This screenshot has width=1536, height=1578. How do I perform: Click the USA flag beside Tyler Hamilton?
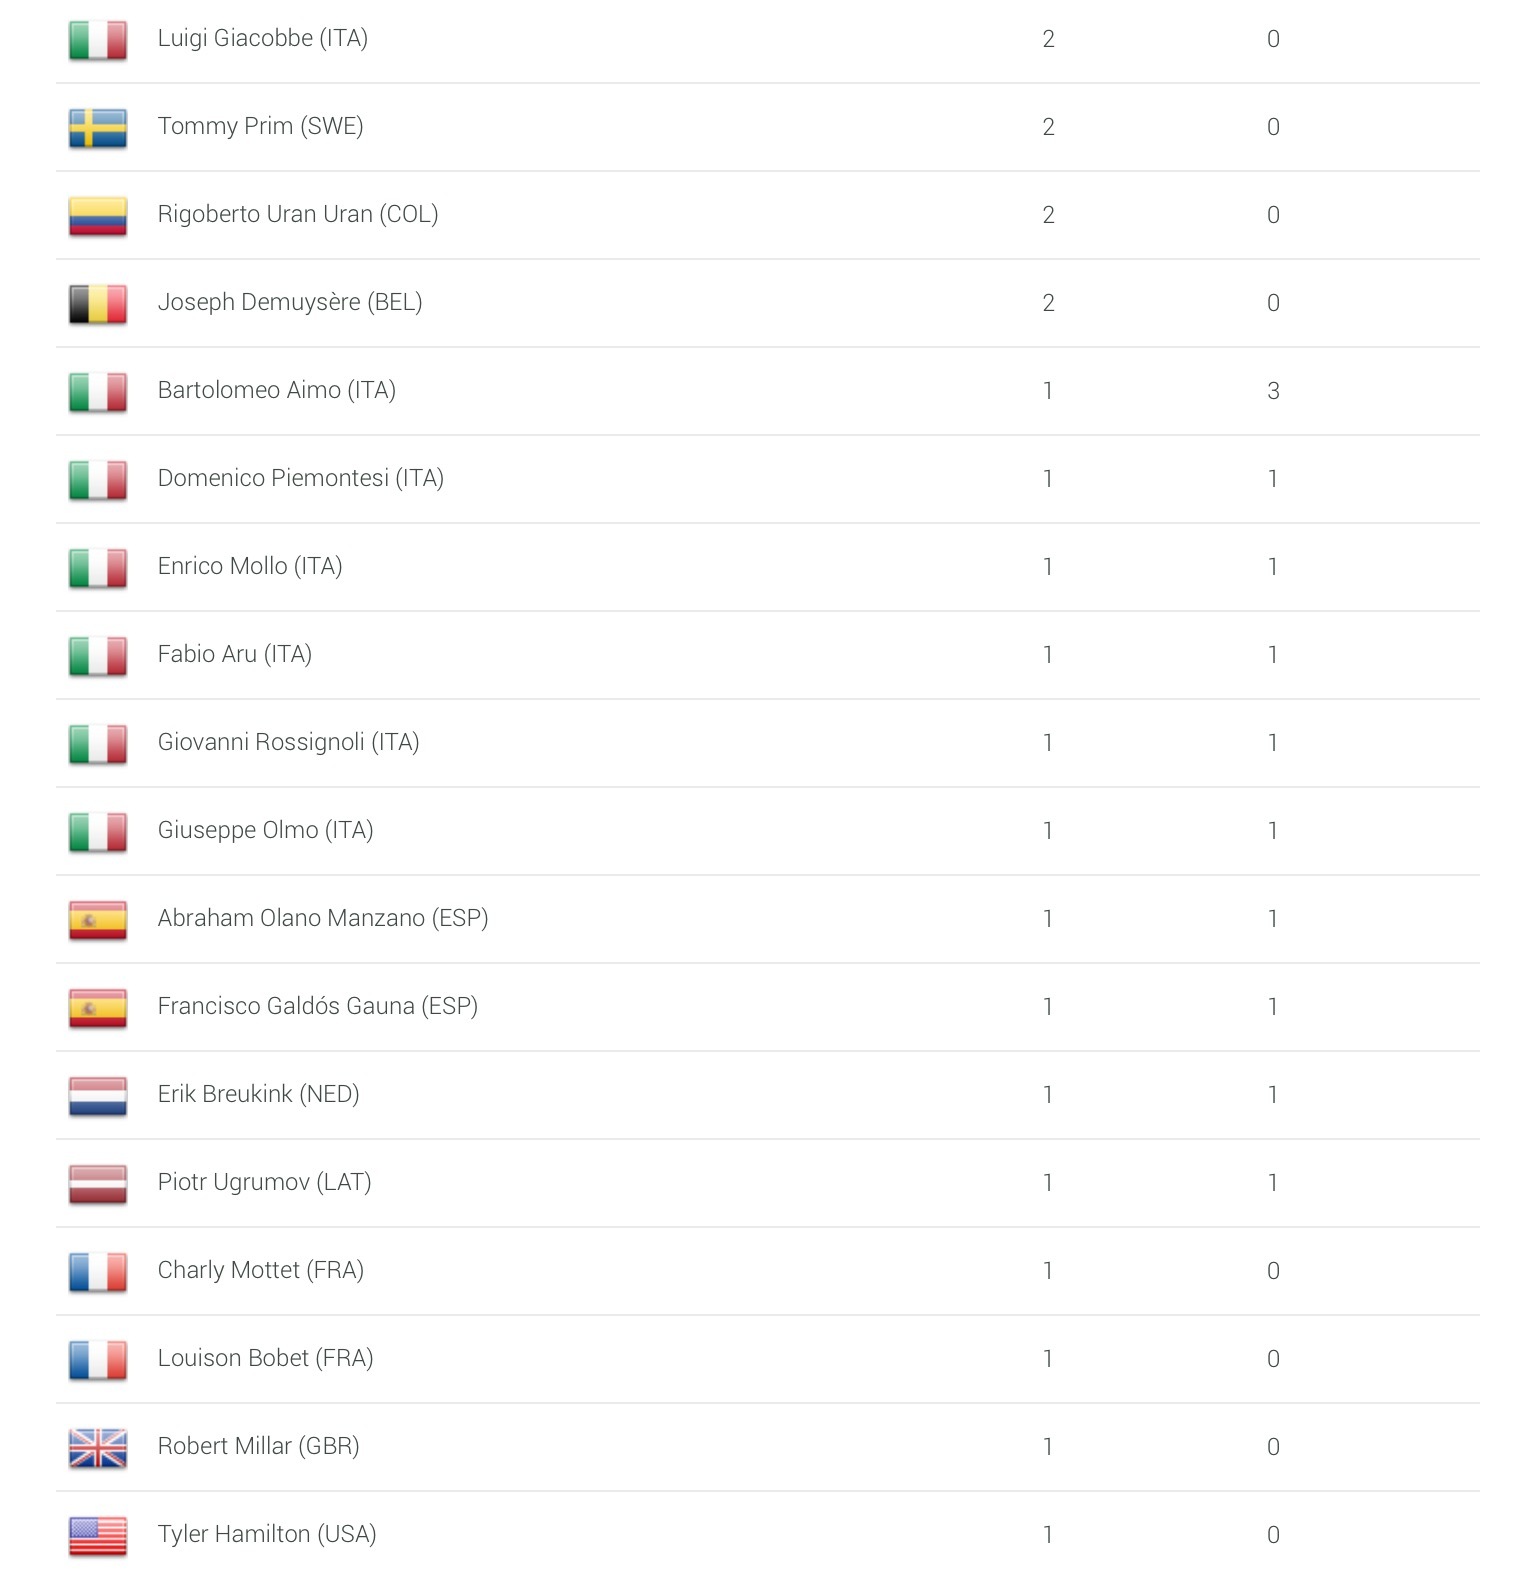[x=98, y=1536]
